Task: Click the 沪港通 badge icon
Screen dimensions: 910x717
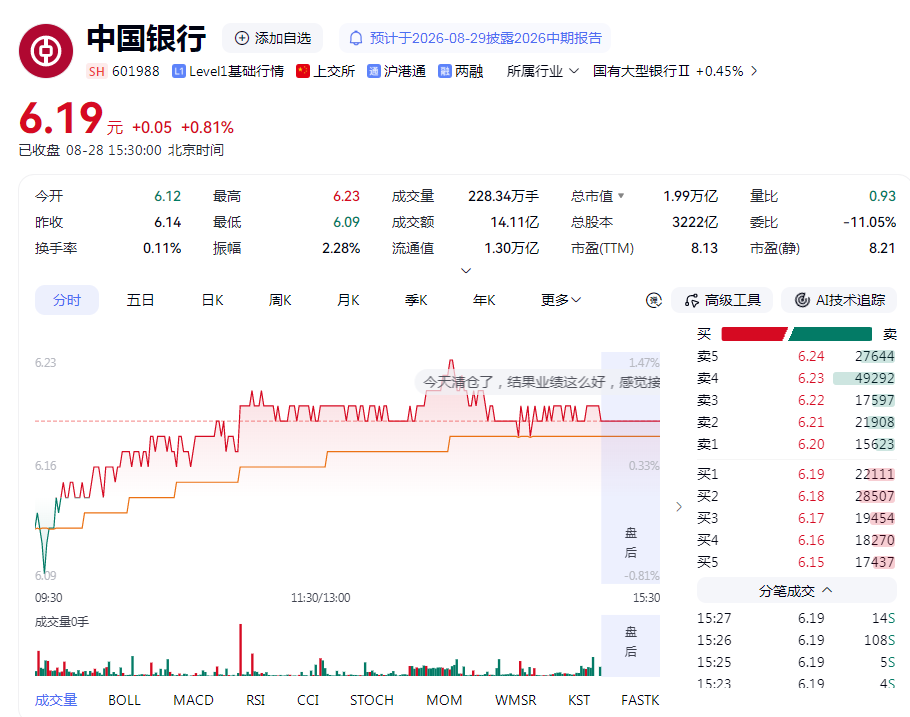Action: point(374,71)
